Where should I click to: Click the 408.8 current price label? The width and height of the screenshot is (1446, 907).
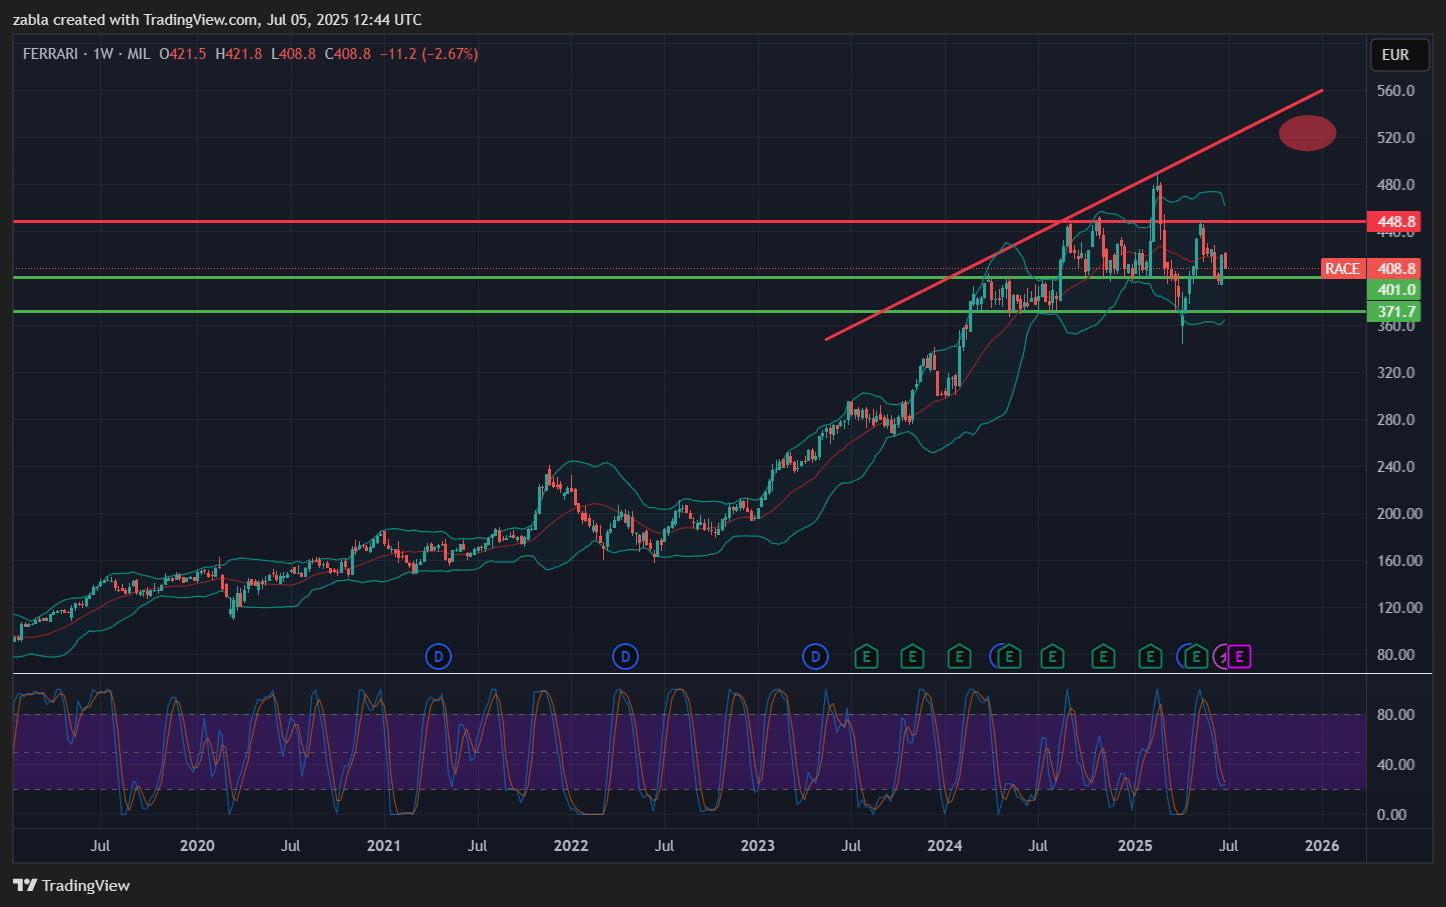point(1396,269)
